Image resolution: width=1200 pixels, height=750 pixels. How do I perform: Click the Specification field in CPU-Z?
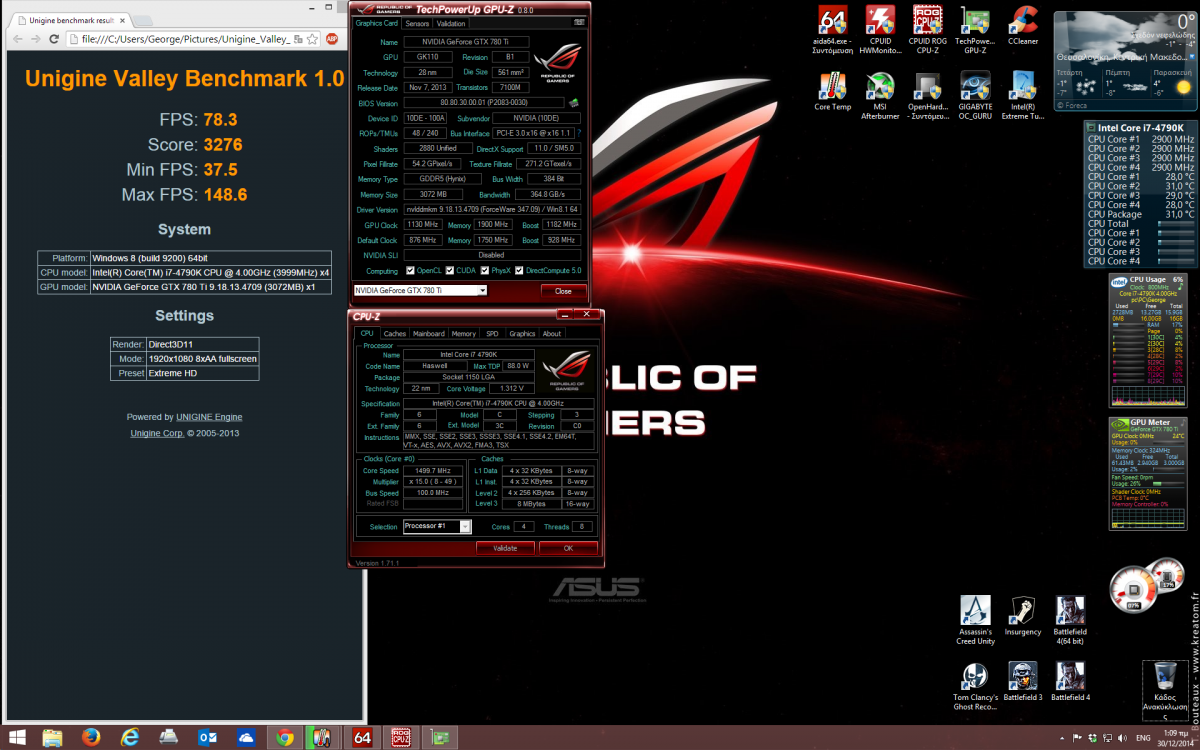coord(497,403)
